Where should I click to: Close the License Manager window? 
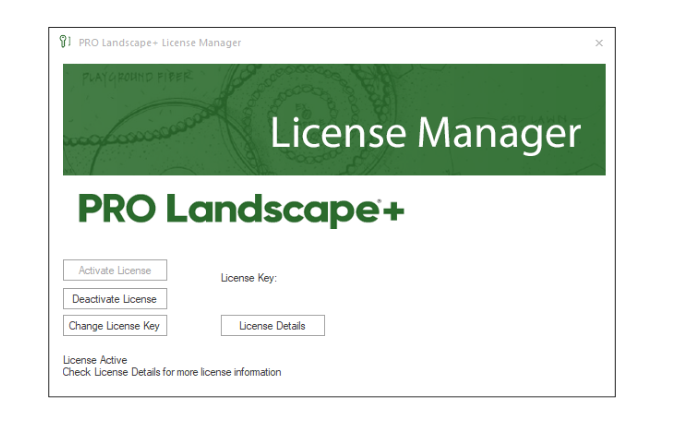tap(598, 43)
